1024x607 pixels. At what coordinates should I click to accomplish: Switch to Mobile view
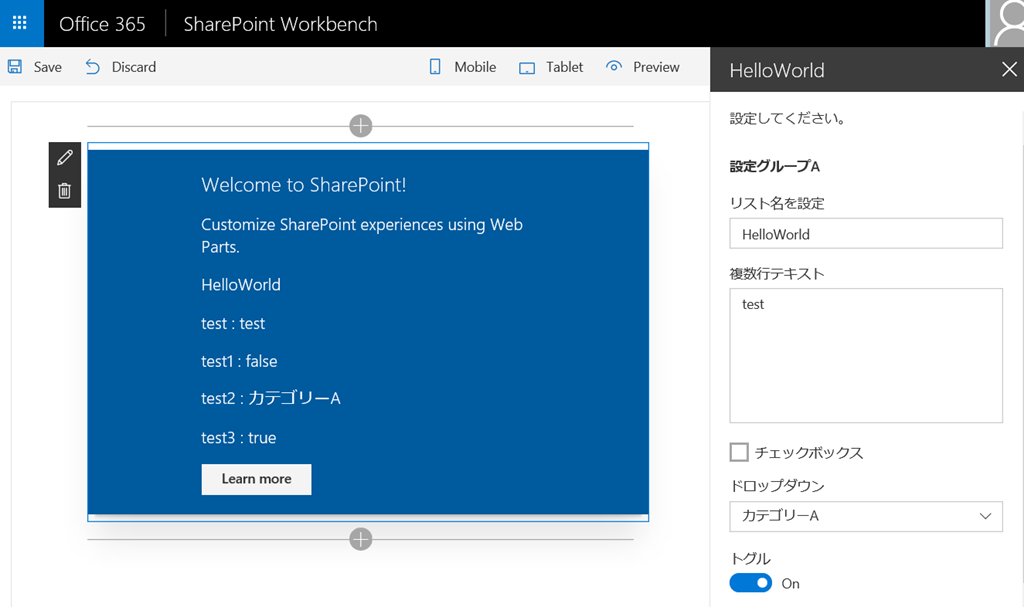[x=475, y=67]
